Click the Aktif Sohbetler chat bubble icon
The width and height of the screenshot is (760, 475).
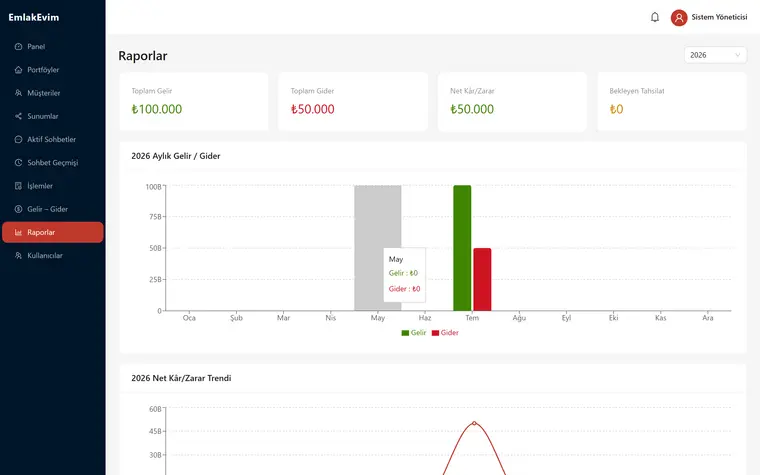point(18,139)
